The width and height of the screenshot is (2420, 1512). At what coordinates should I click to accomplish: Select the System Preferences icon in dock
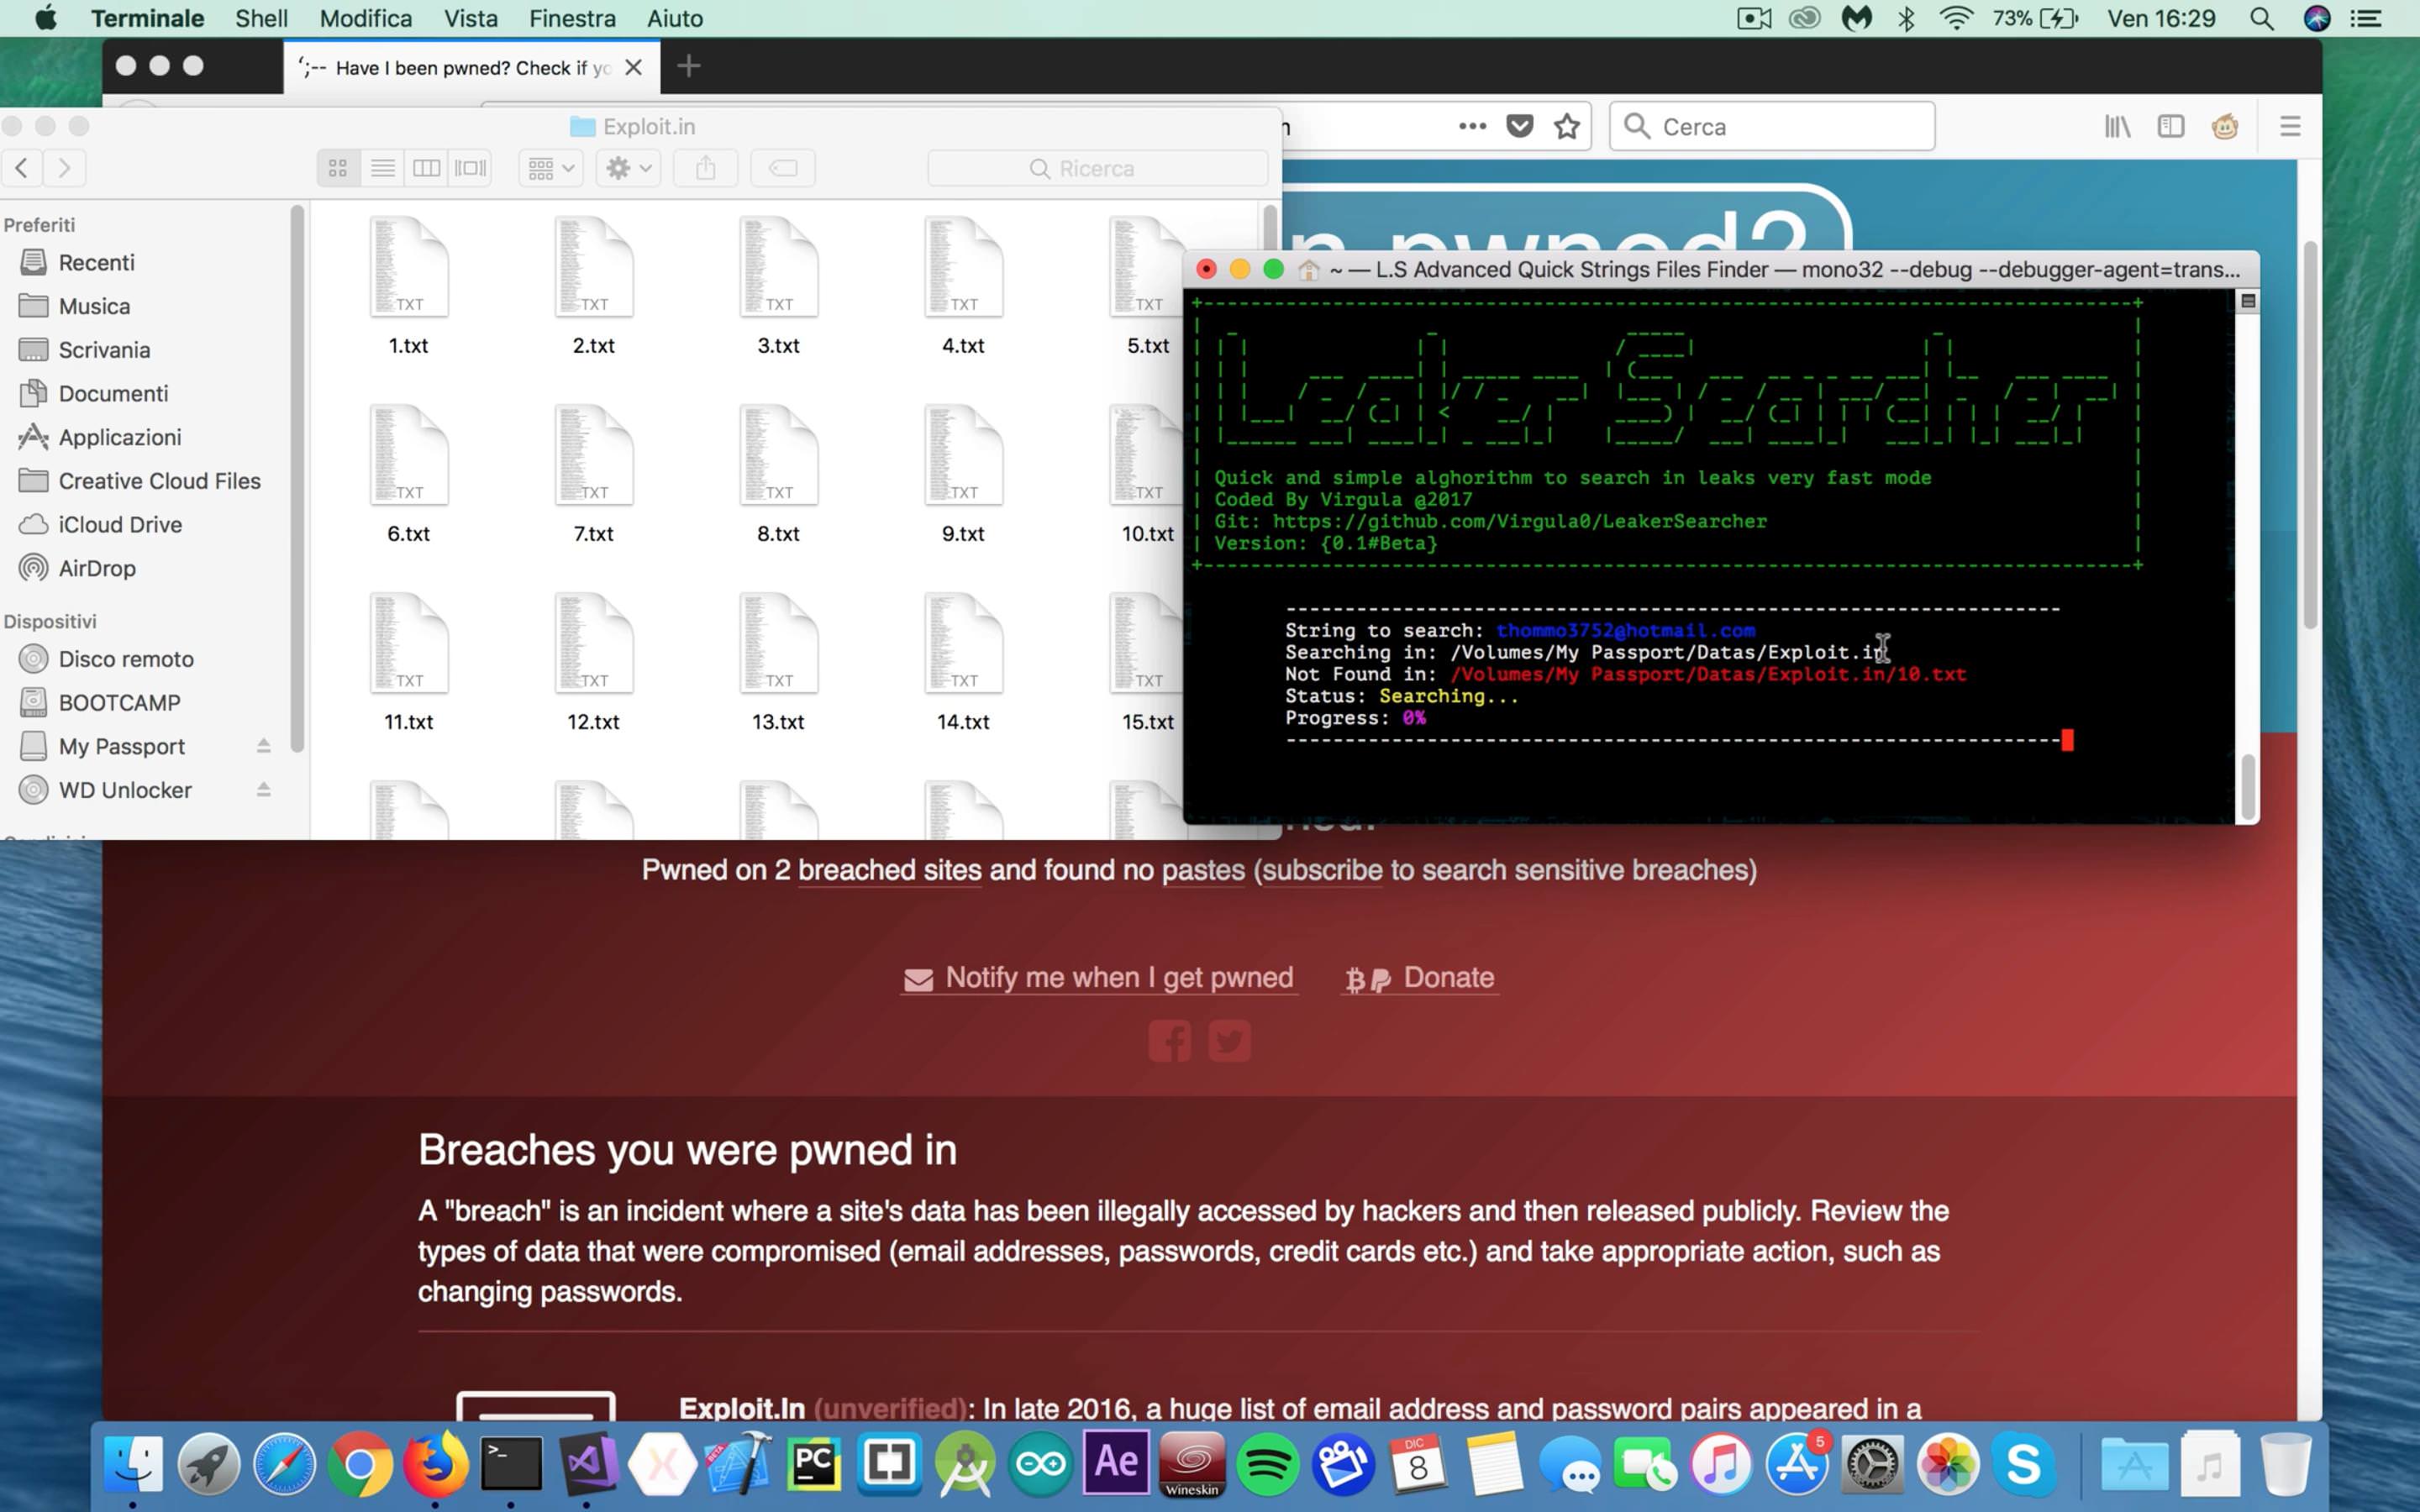point(1870,1465)
